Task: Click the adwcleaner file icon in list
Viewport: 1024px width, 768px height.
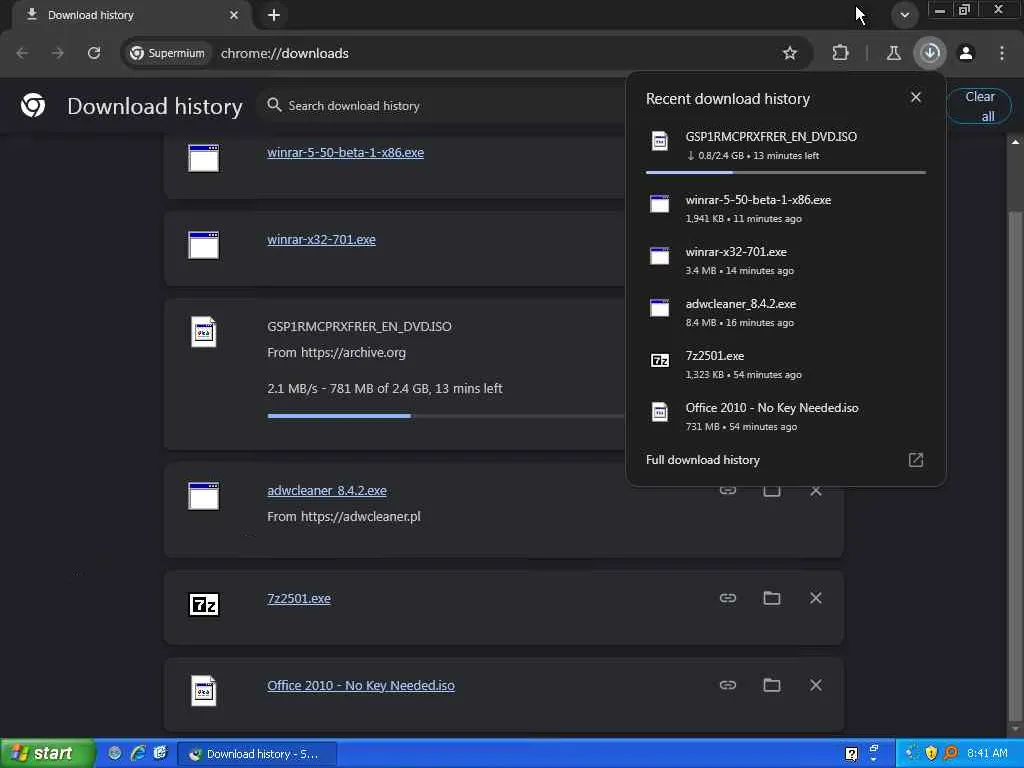Action: click(x=204, y=496)
